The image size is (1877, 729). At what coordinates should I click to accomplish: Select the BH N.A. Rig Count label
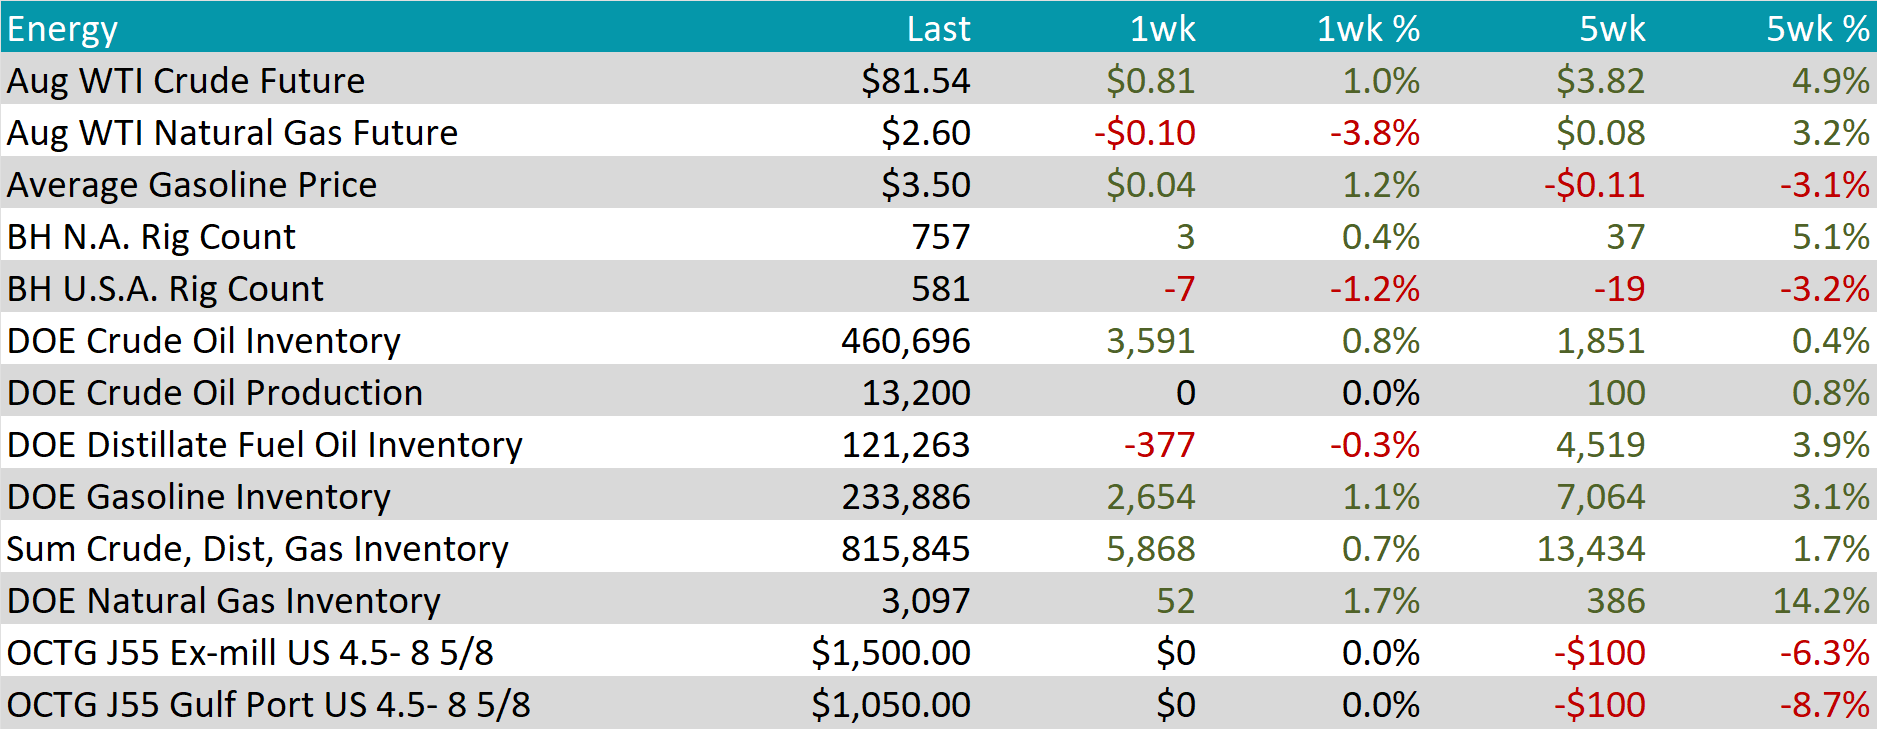click(151, 237)
